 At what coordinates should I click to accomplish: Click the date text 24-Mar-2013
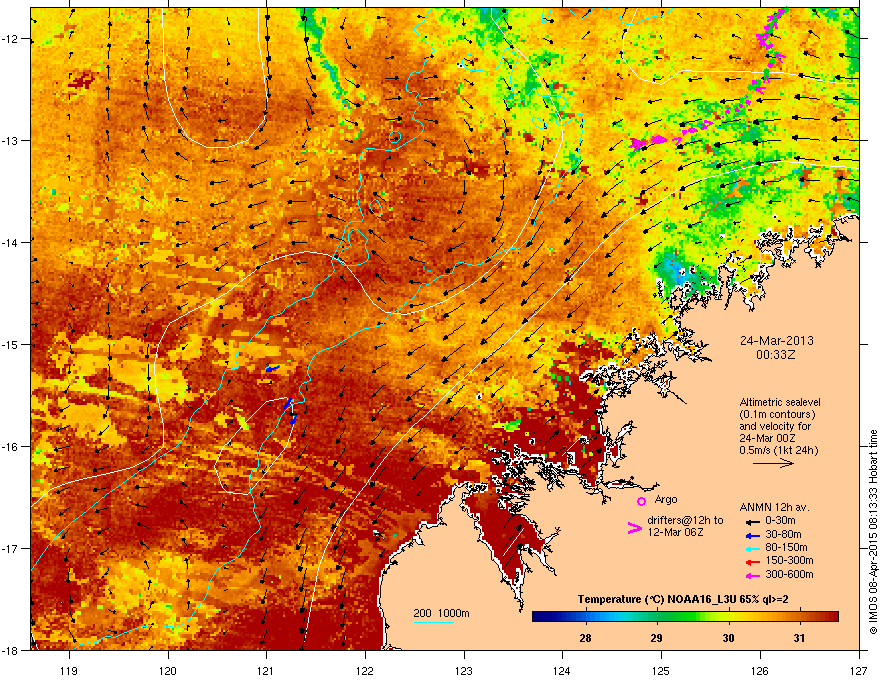pyautogui.click(x=777, y=341)
